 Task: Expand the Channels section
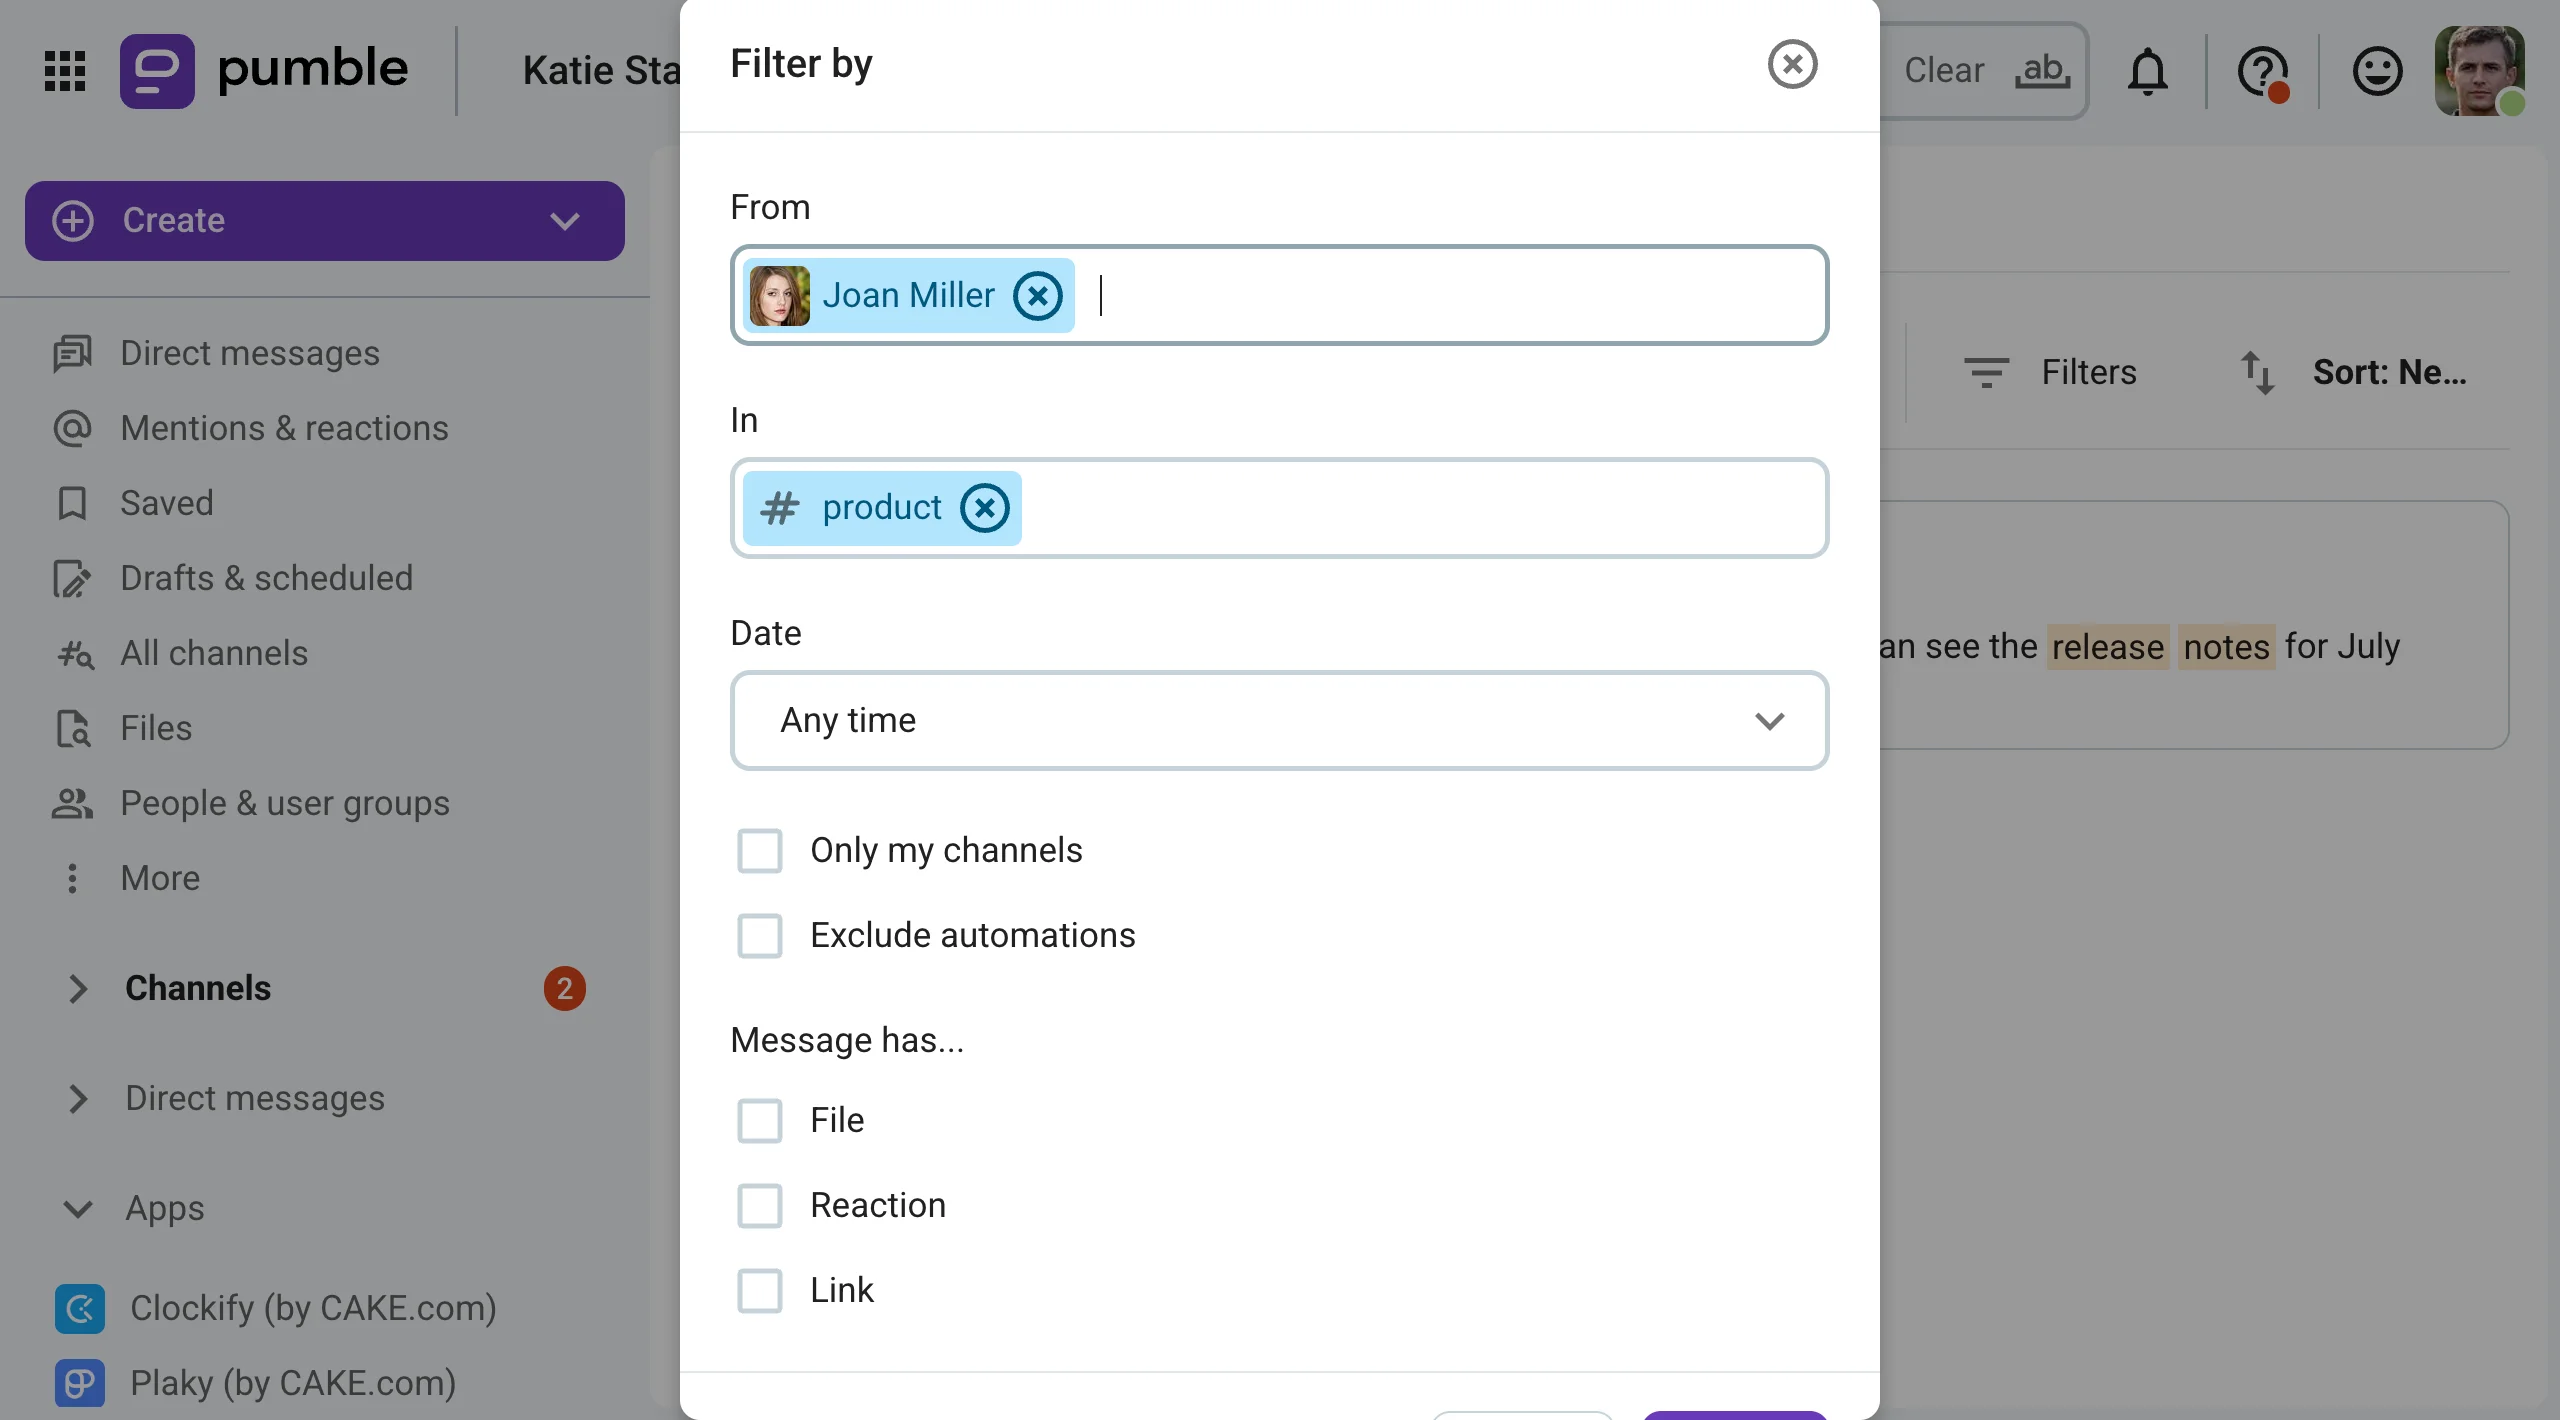pyautogui.click(x=77, y=989)
